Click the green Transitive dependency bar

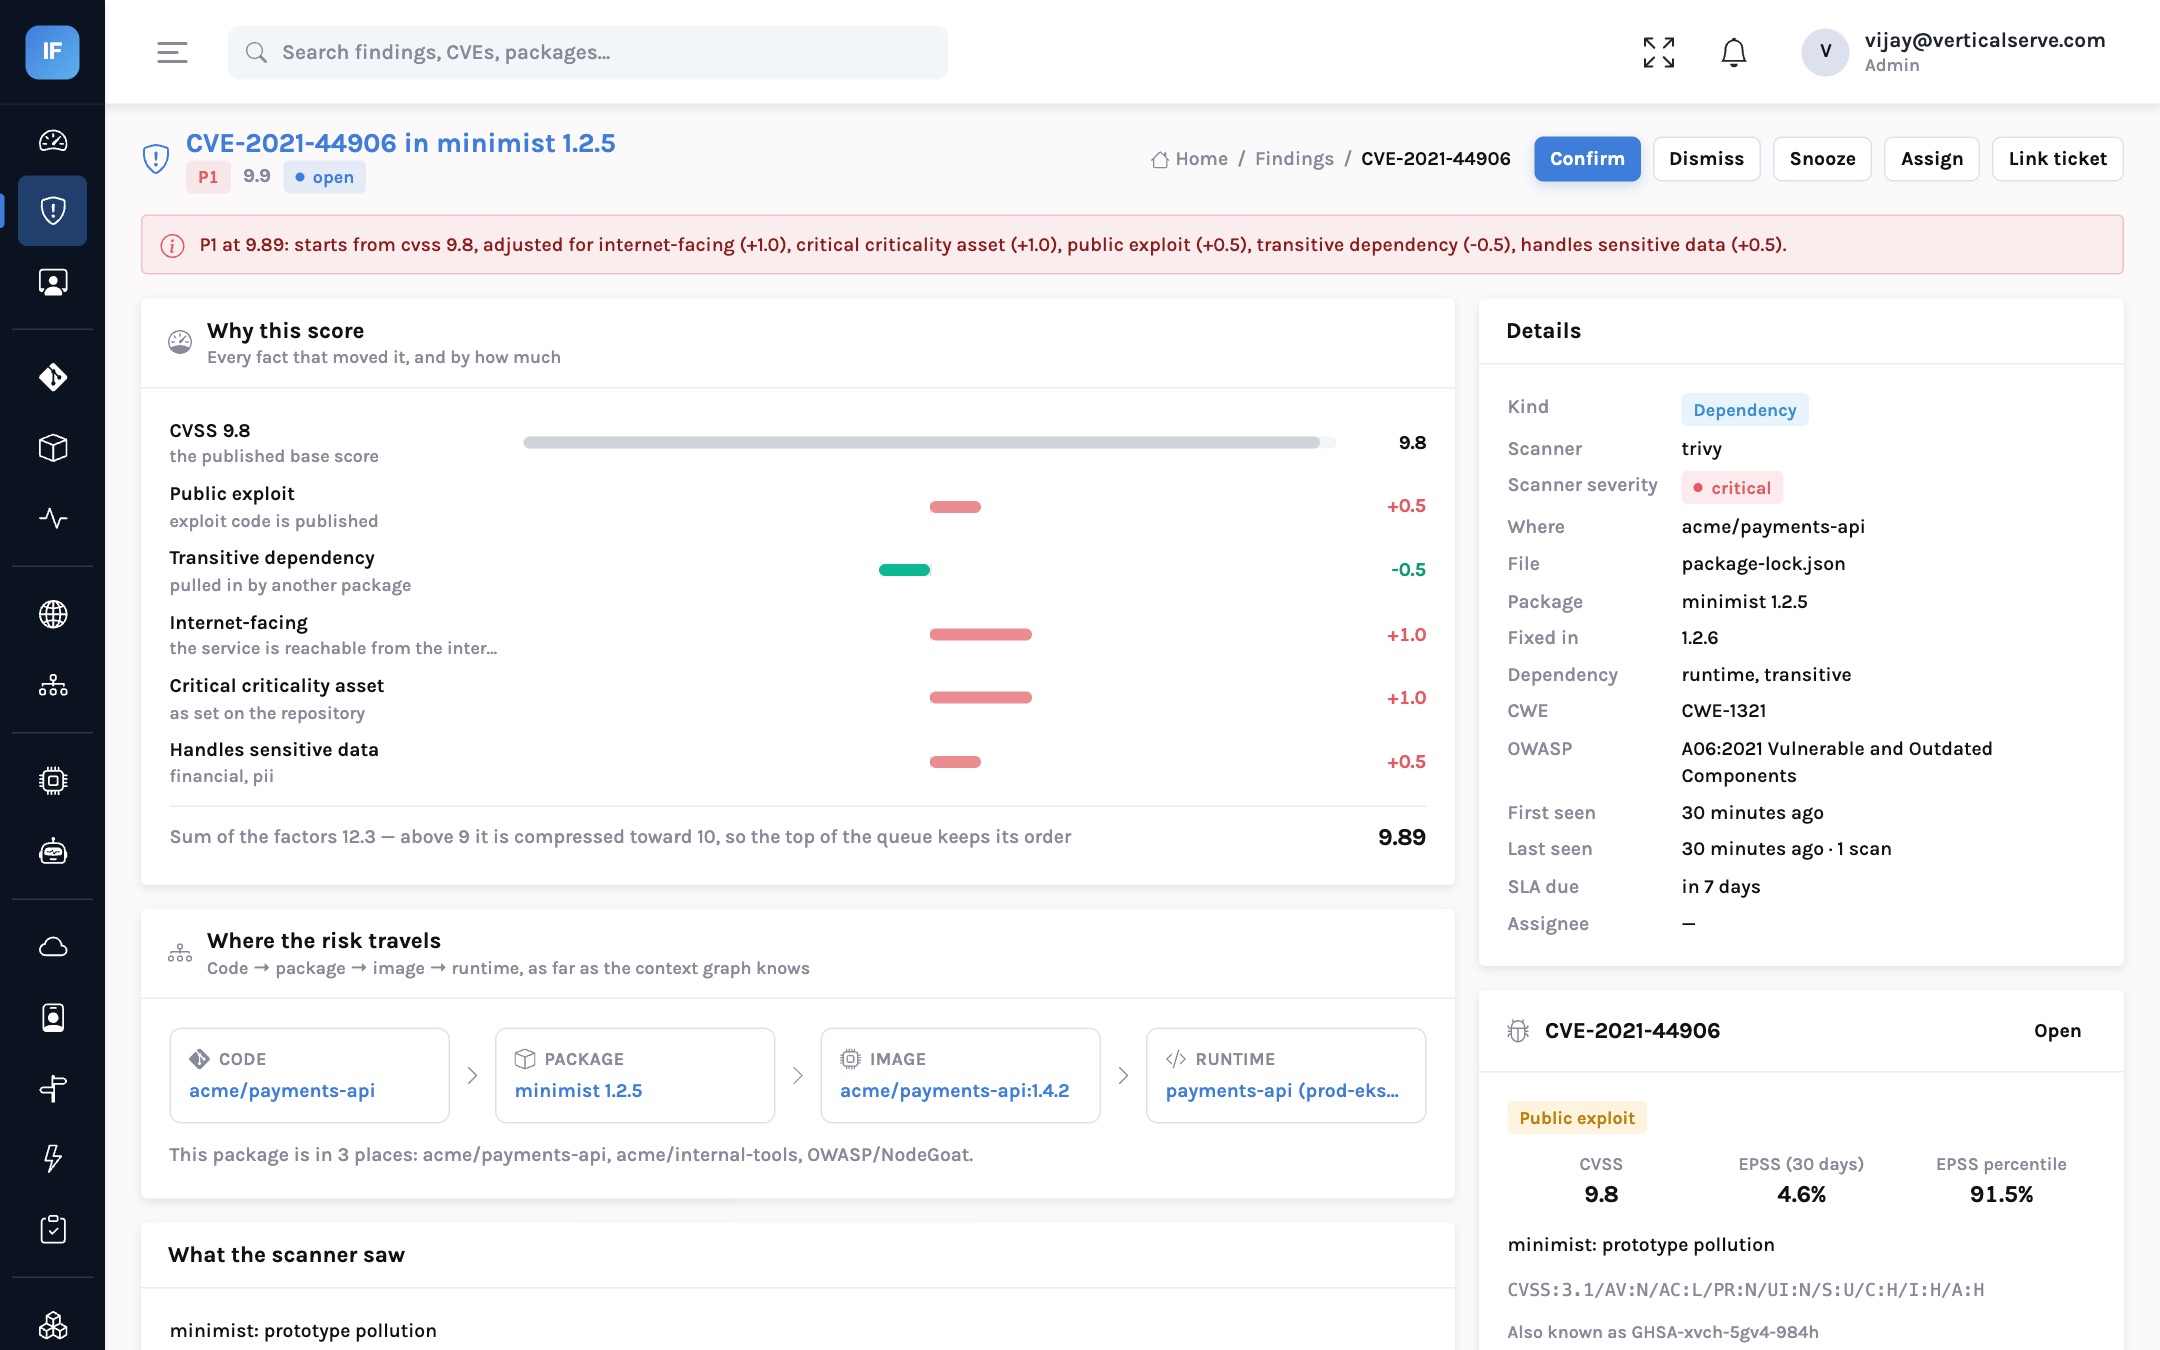(904, 570)
